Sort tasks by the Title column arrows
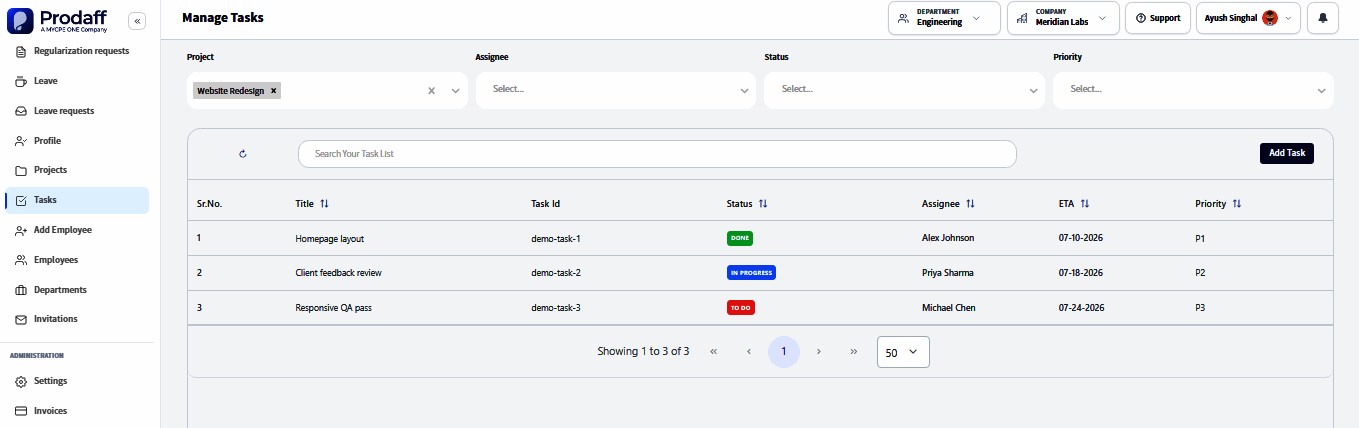Image resolution: width=1359 pixels, height=428 pixels. point(324,204)
